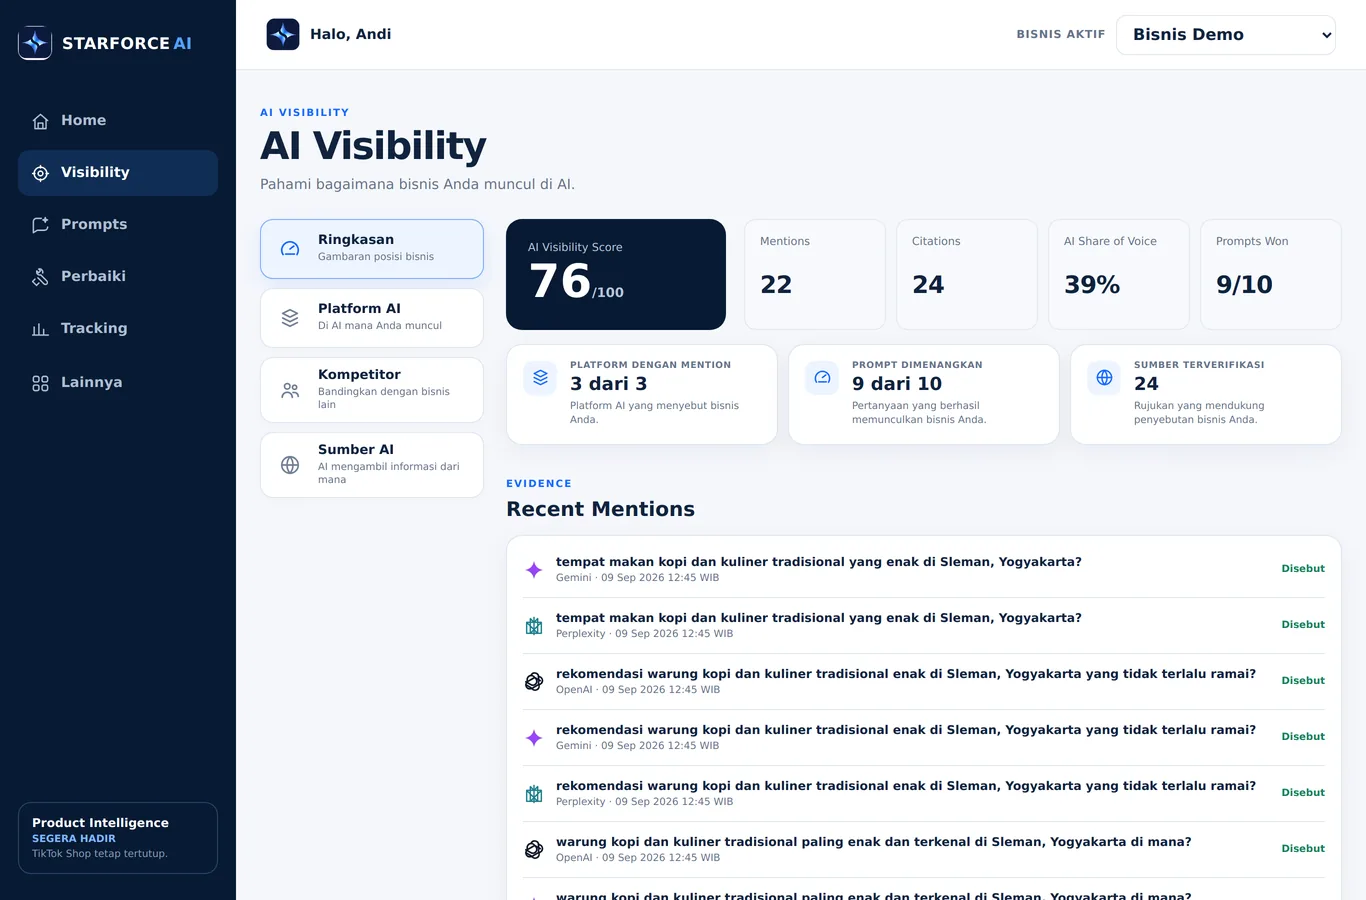The height and width of the screenshot is (900, 1366).
Task: Click the "Halo, Andi" greeting text
Action: [x=351, y=34]
